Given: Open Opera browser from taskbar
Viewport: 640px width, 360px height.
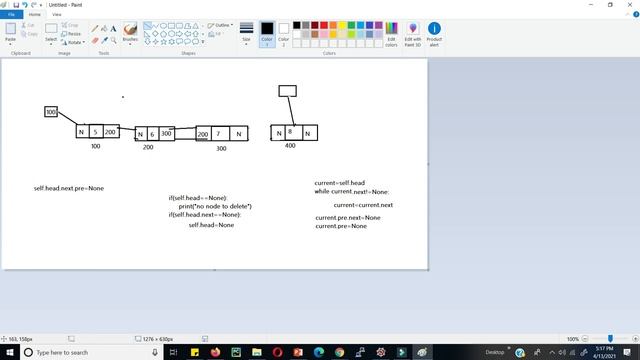Looking at the screenshot, I should tap(278, 352).
